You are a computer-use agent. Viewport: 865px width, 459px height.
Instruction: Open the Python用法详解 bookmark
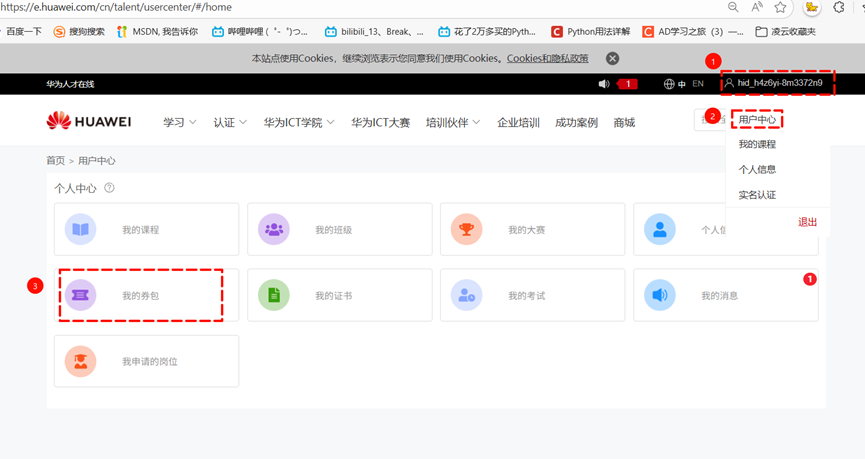591,31
